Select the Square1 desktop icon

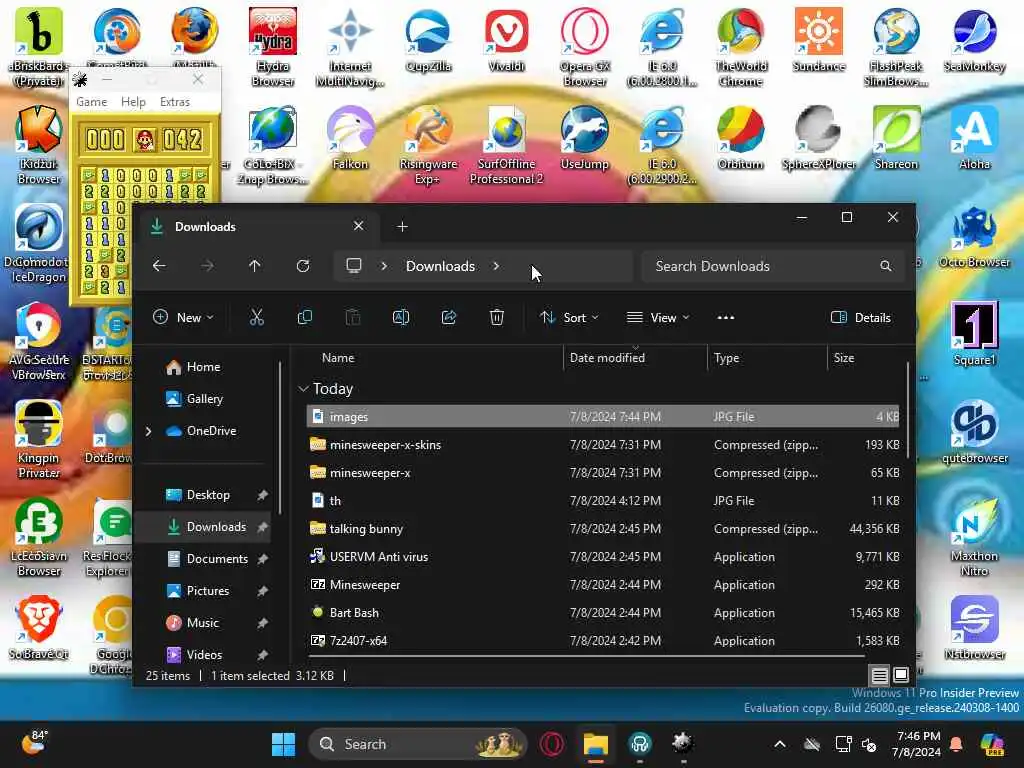(974, 334)
